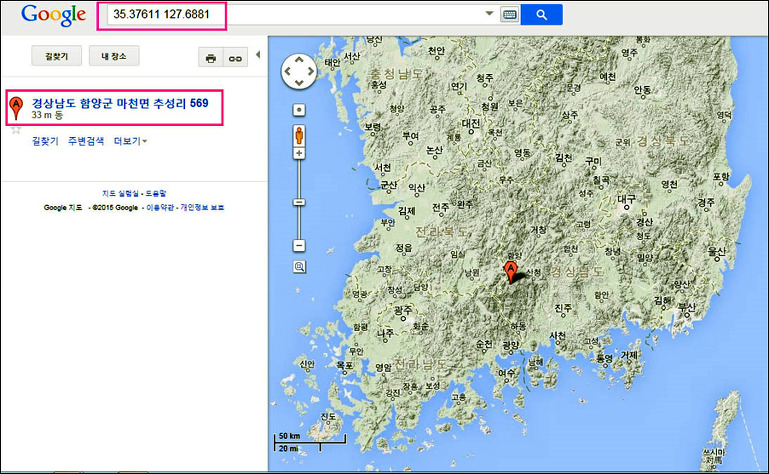Select the Street View pegman icon
The image size is (769, 474).
[299, 135]
